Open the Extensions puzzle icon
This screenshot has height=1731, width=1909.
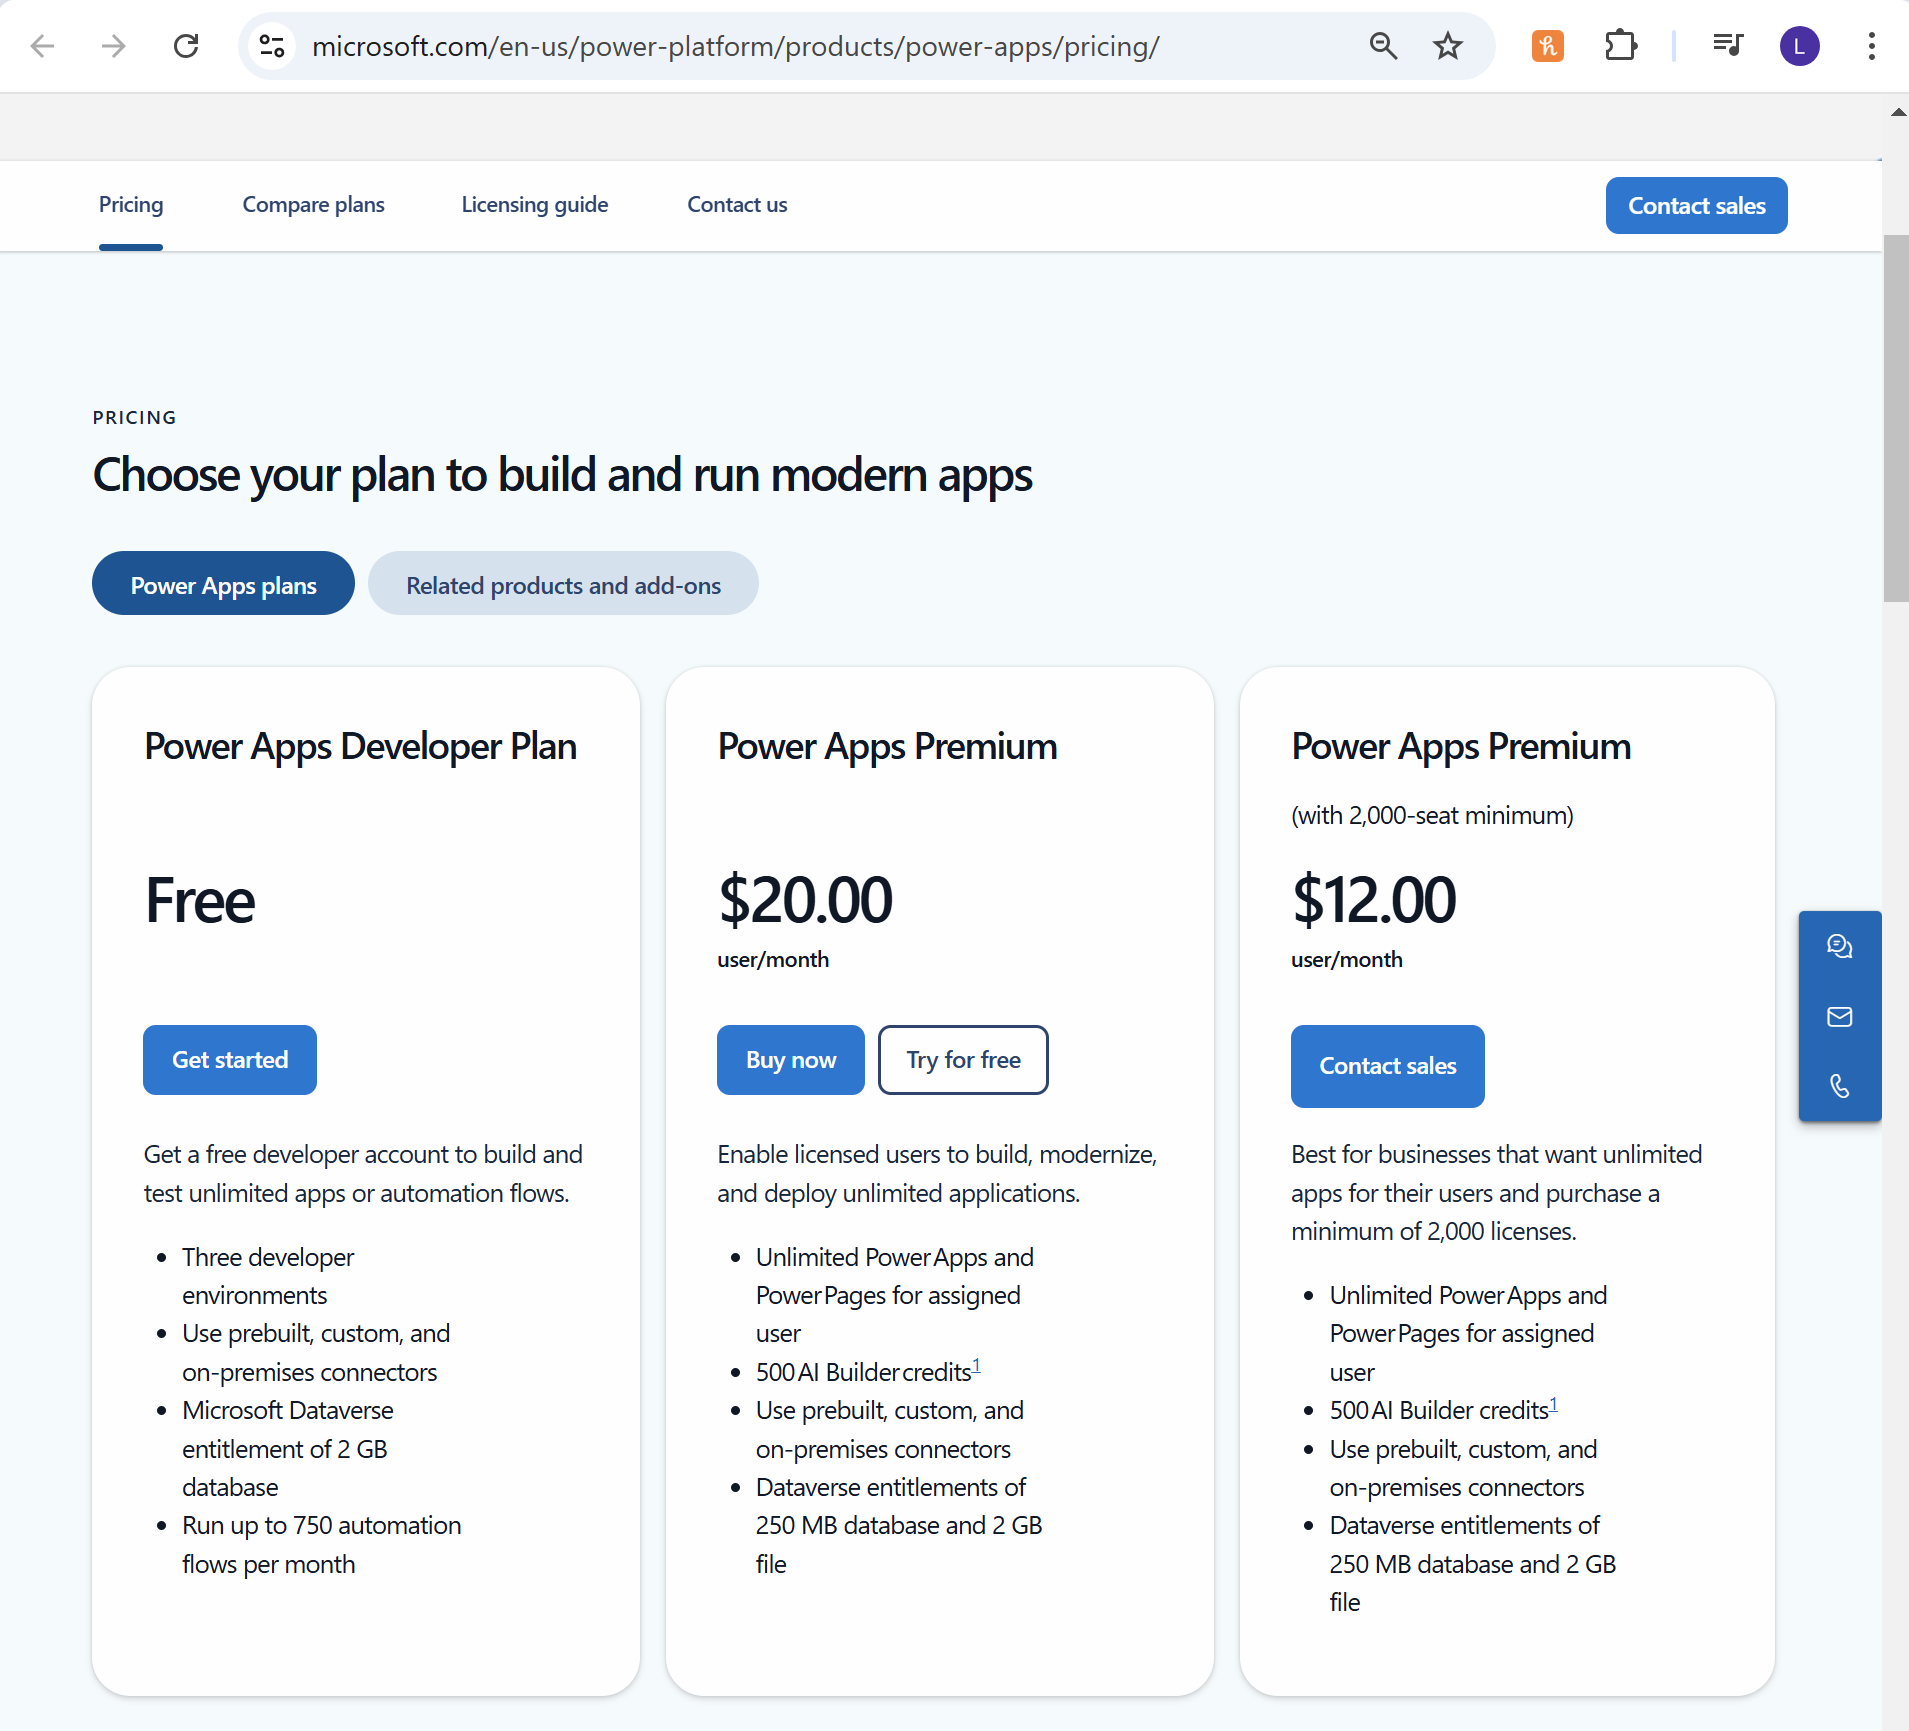(x=1620, y=46)
